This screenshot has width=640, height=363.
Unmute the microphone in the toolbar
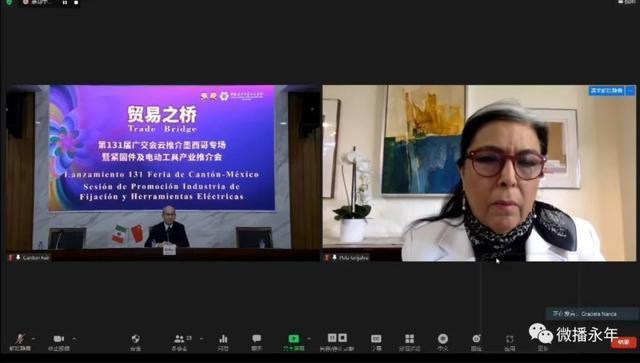[x=20, y=342]
